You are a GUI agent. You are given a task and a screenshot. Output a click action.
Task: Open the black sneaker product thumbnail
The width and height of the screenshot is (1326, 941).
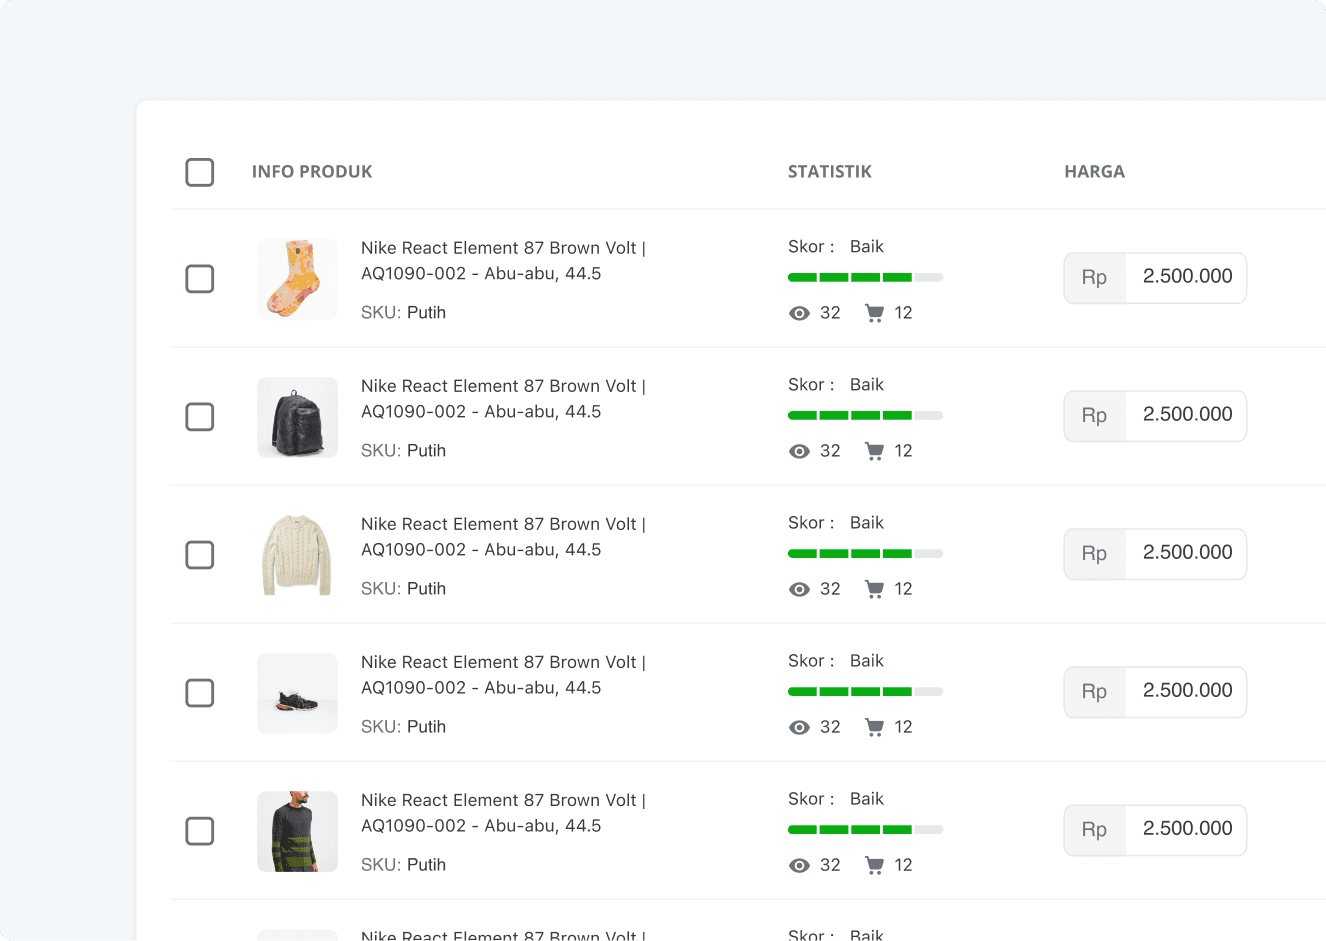click(297, 693)
